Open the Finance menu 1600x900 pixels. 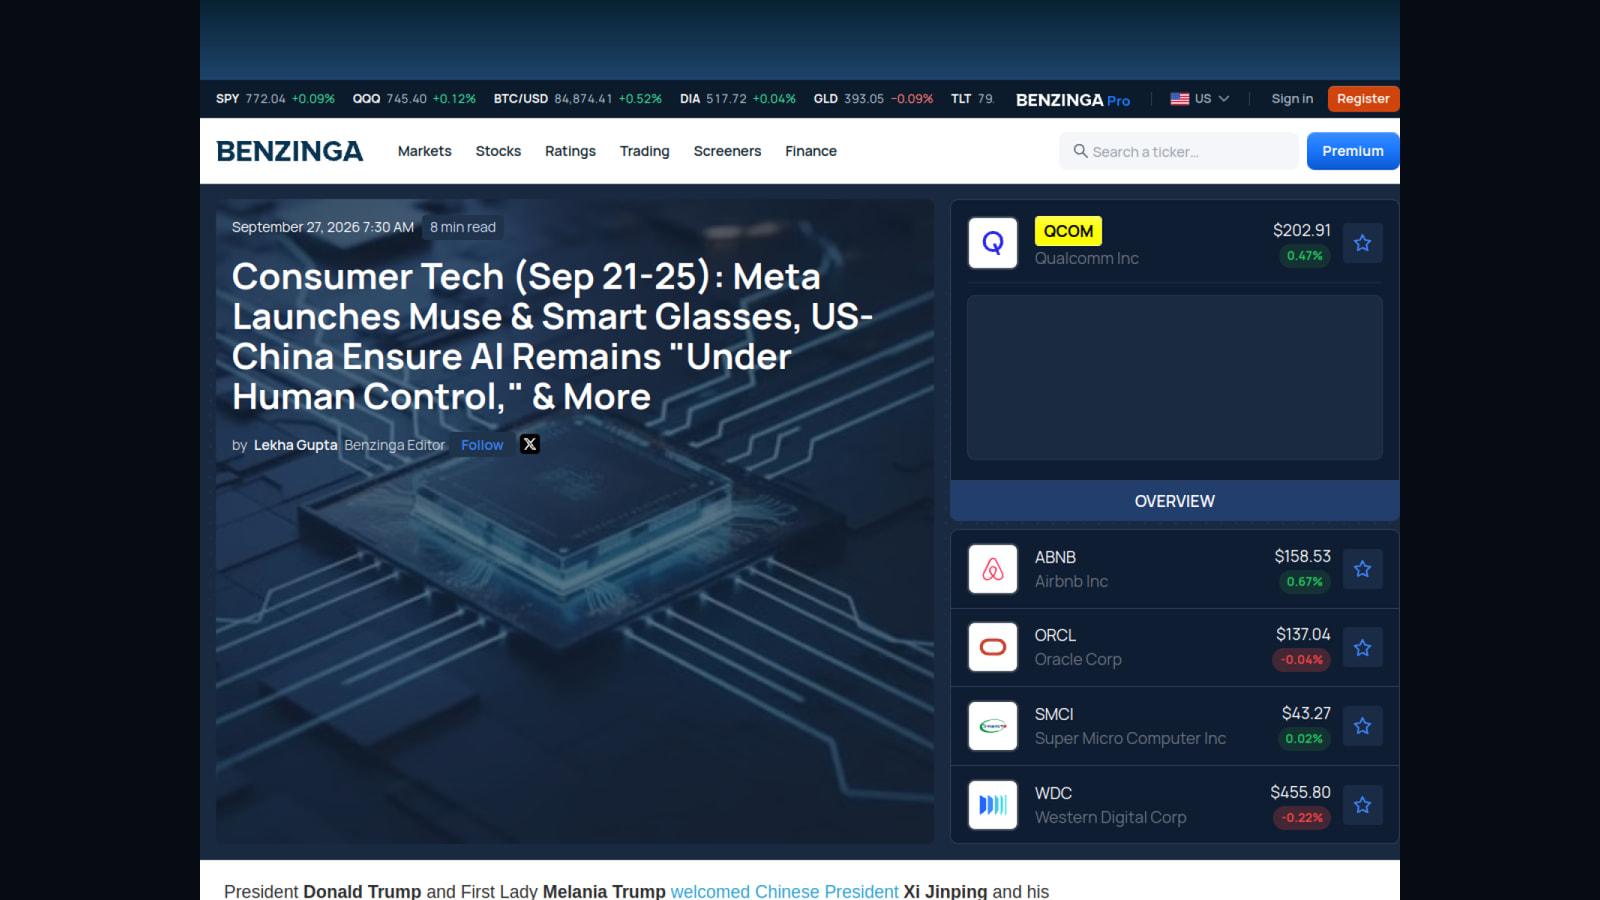pos(811,151)
